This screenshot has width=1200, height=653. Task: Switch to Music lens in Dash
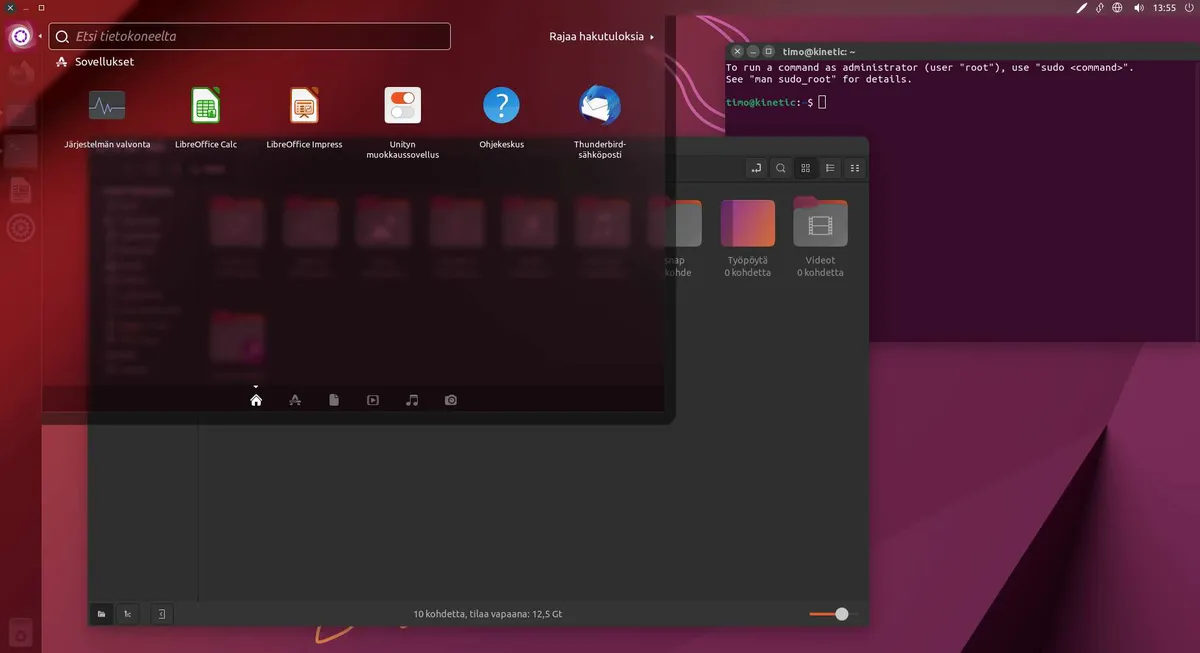(x=412, y=400)
